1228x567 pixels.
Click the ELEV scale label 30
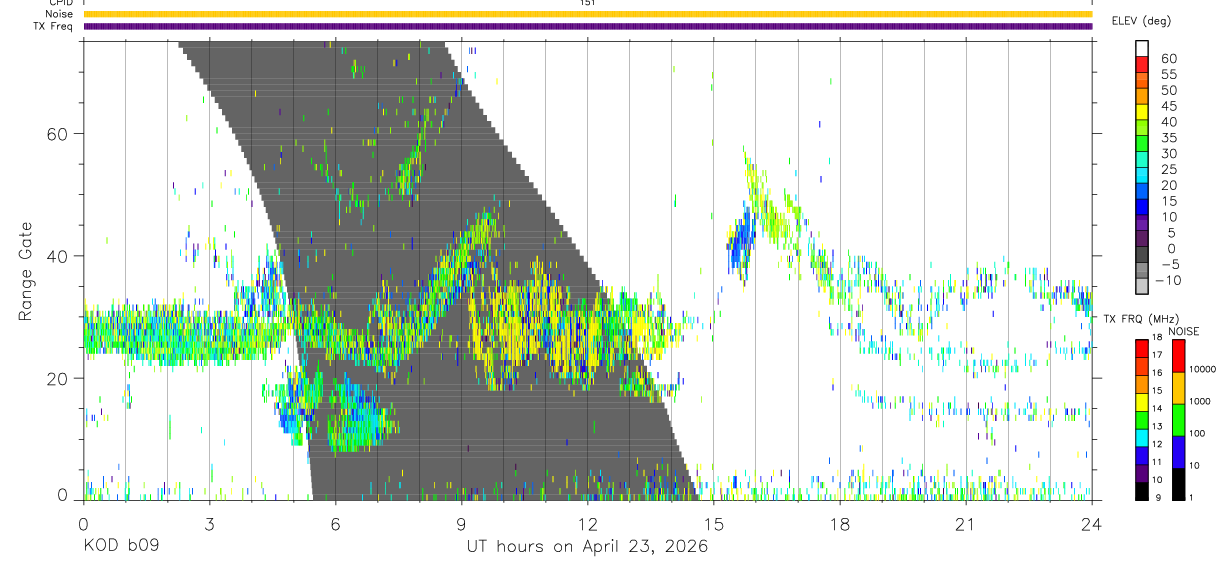pyautogui.click(x=1168, y=153)
